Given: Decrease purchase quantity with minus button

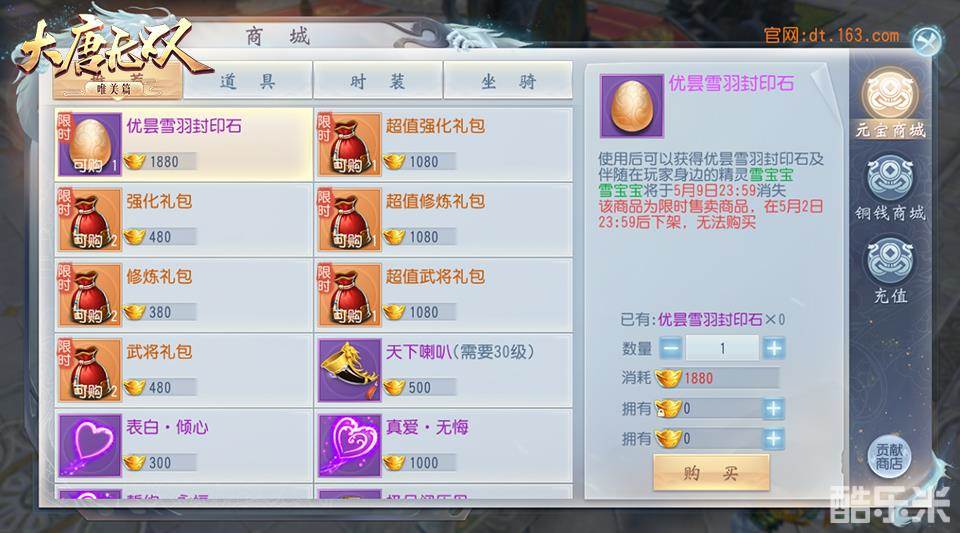Looking at the screenshot, I should [x=670, y=348].
